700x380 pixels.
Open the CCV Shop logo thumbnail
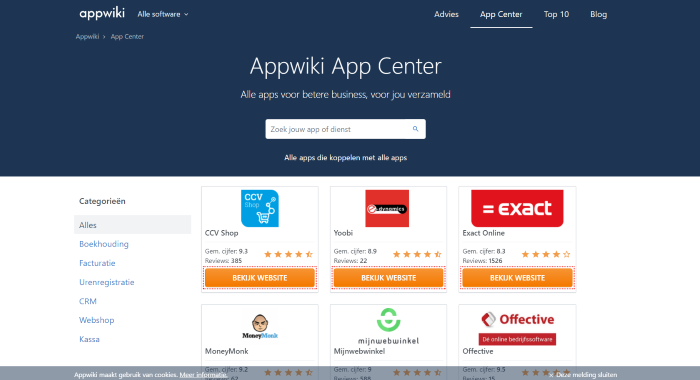coord(260,209)
